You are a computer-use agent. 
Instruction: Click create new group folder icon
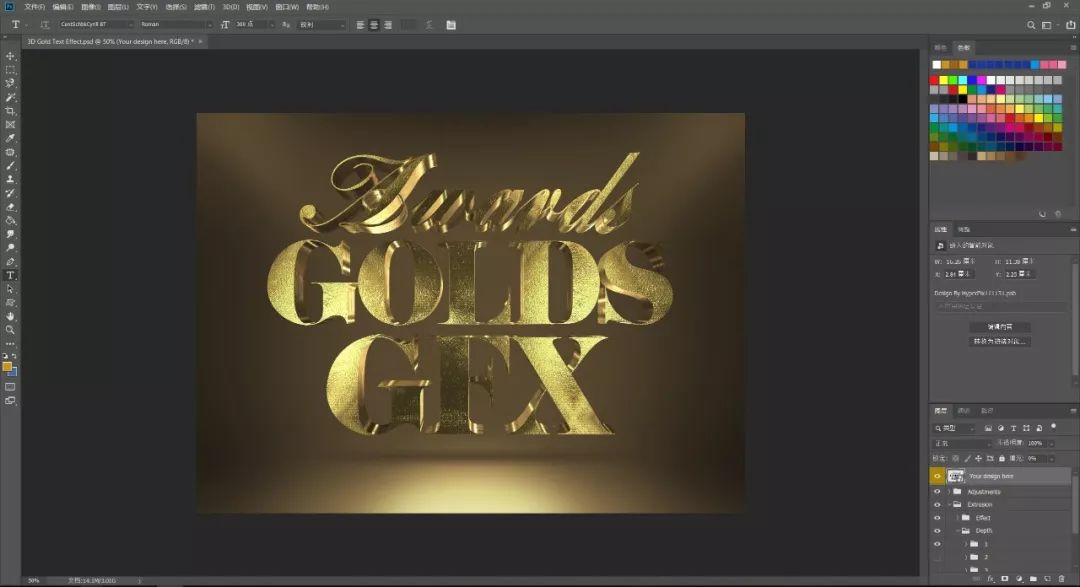pyautogui.click(x=1033, y=578)
